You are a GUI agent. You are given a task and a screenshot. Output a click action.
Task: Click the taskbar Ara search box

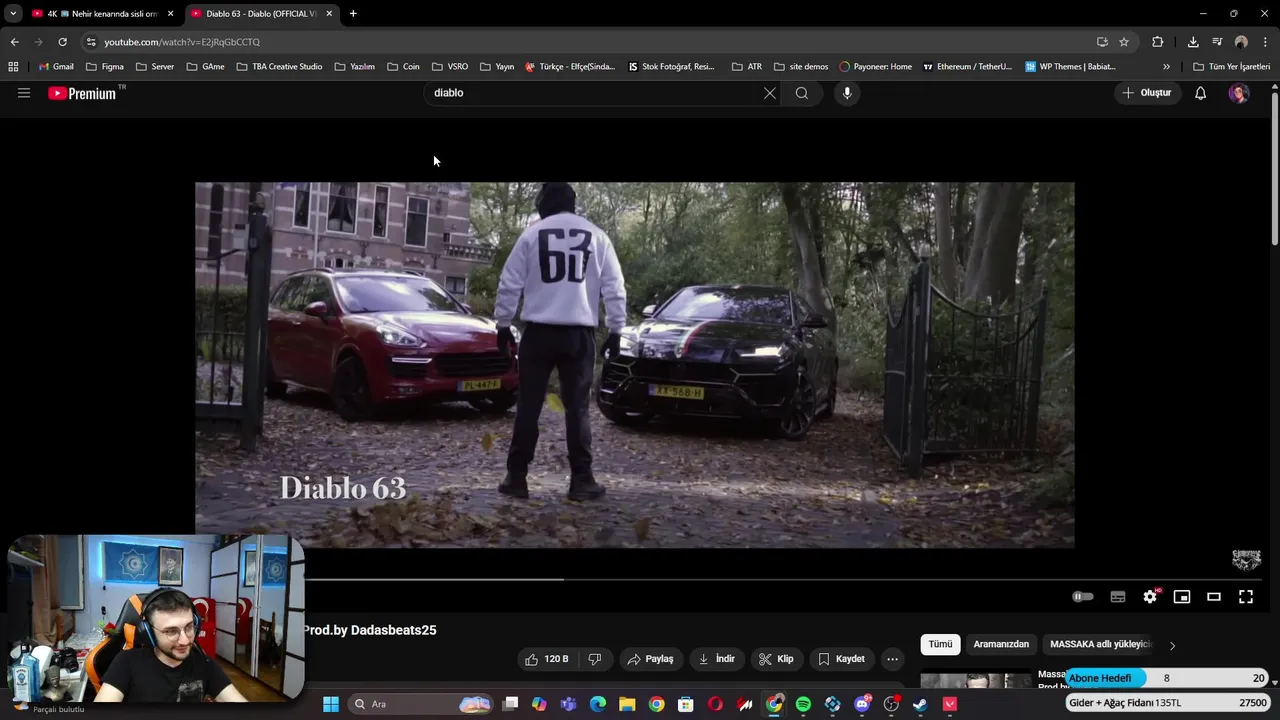pos(420,704)
